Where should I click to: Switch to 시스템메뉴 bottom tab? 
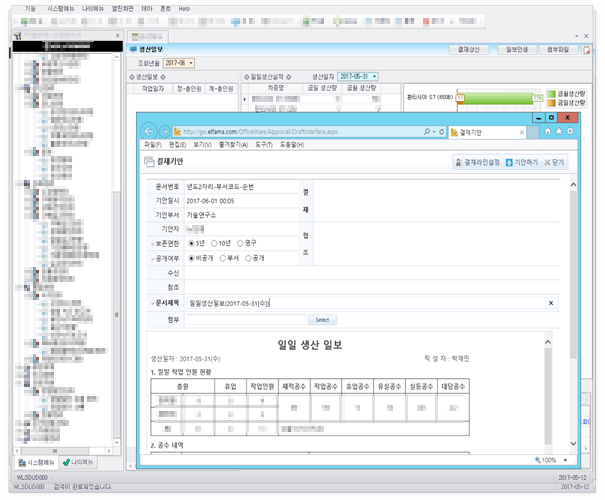(x=37, y=462)
